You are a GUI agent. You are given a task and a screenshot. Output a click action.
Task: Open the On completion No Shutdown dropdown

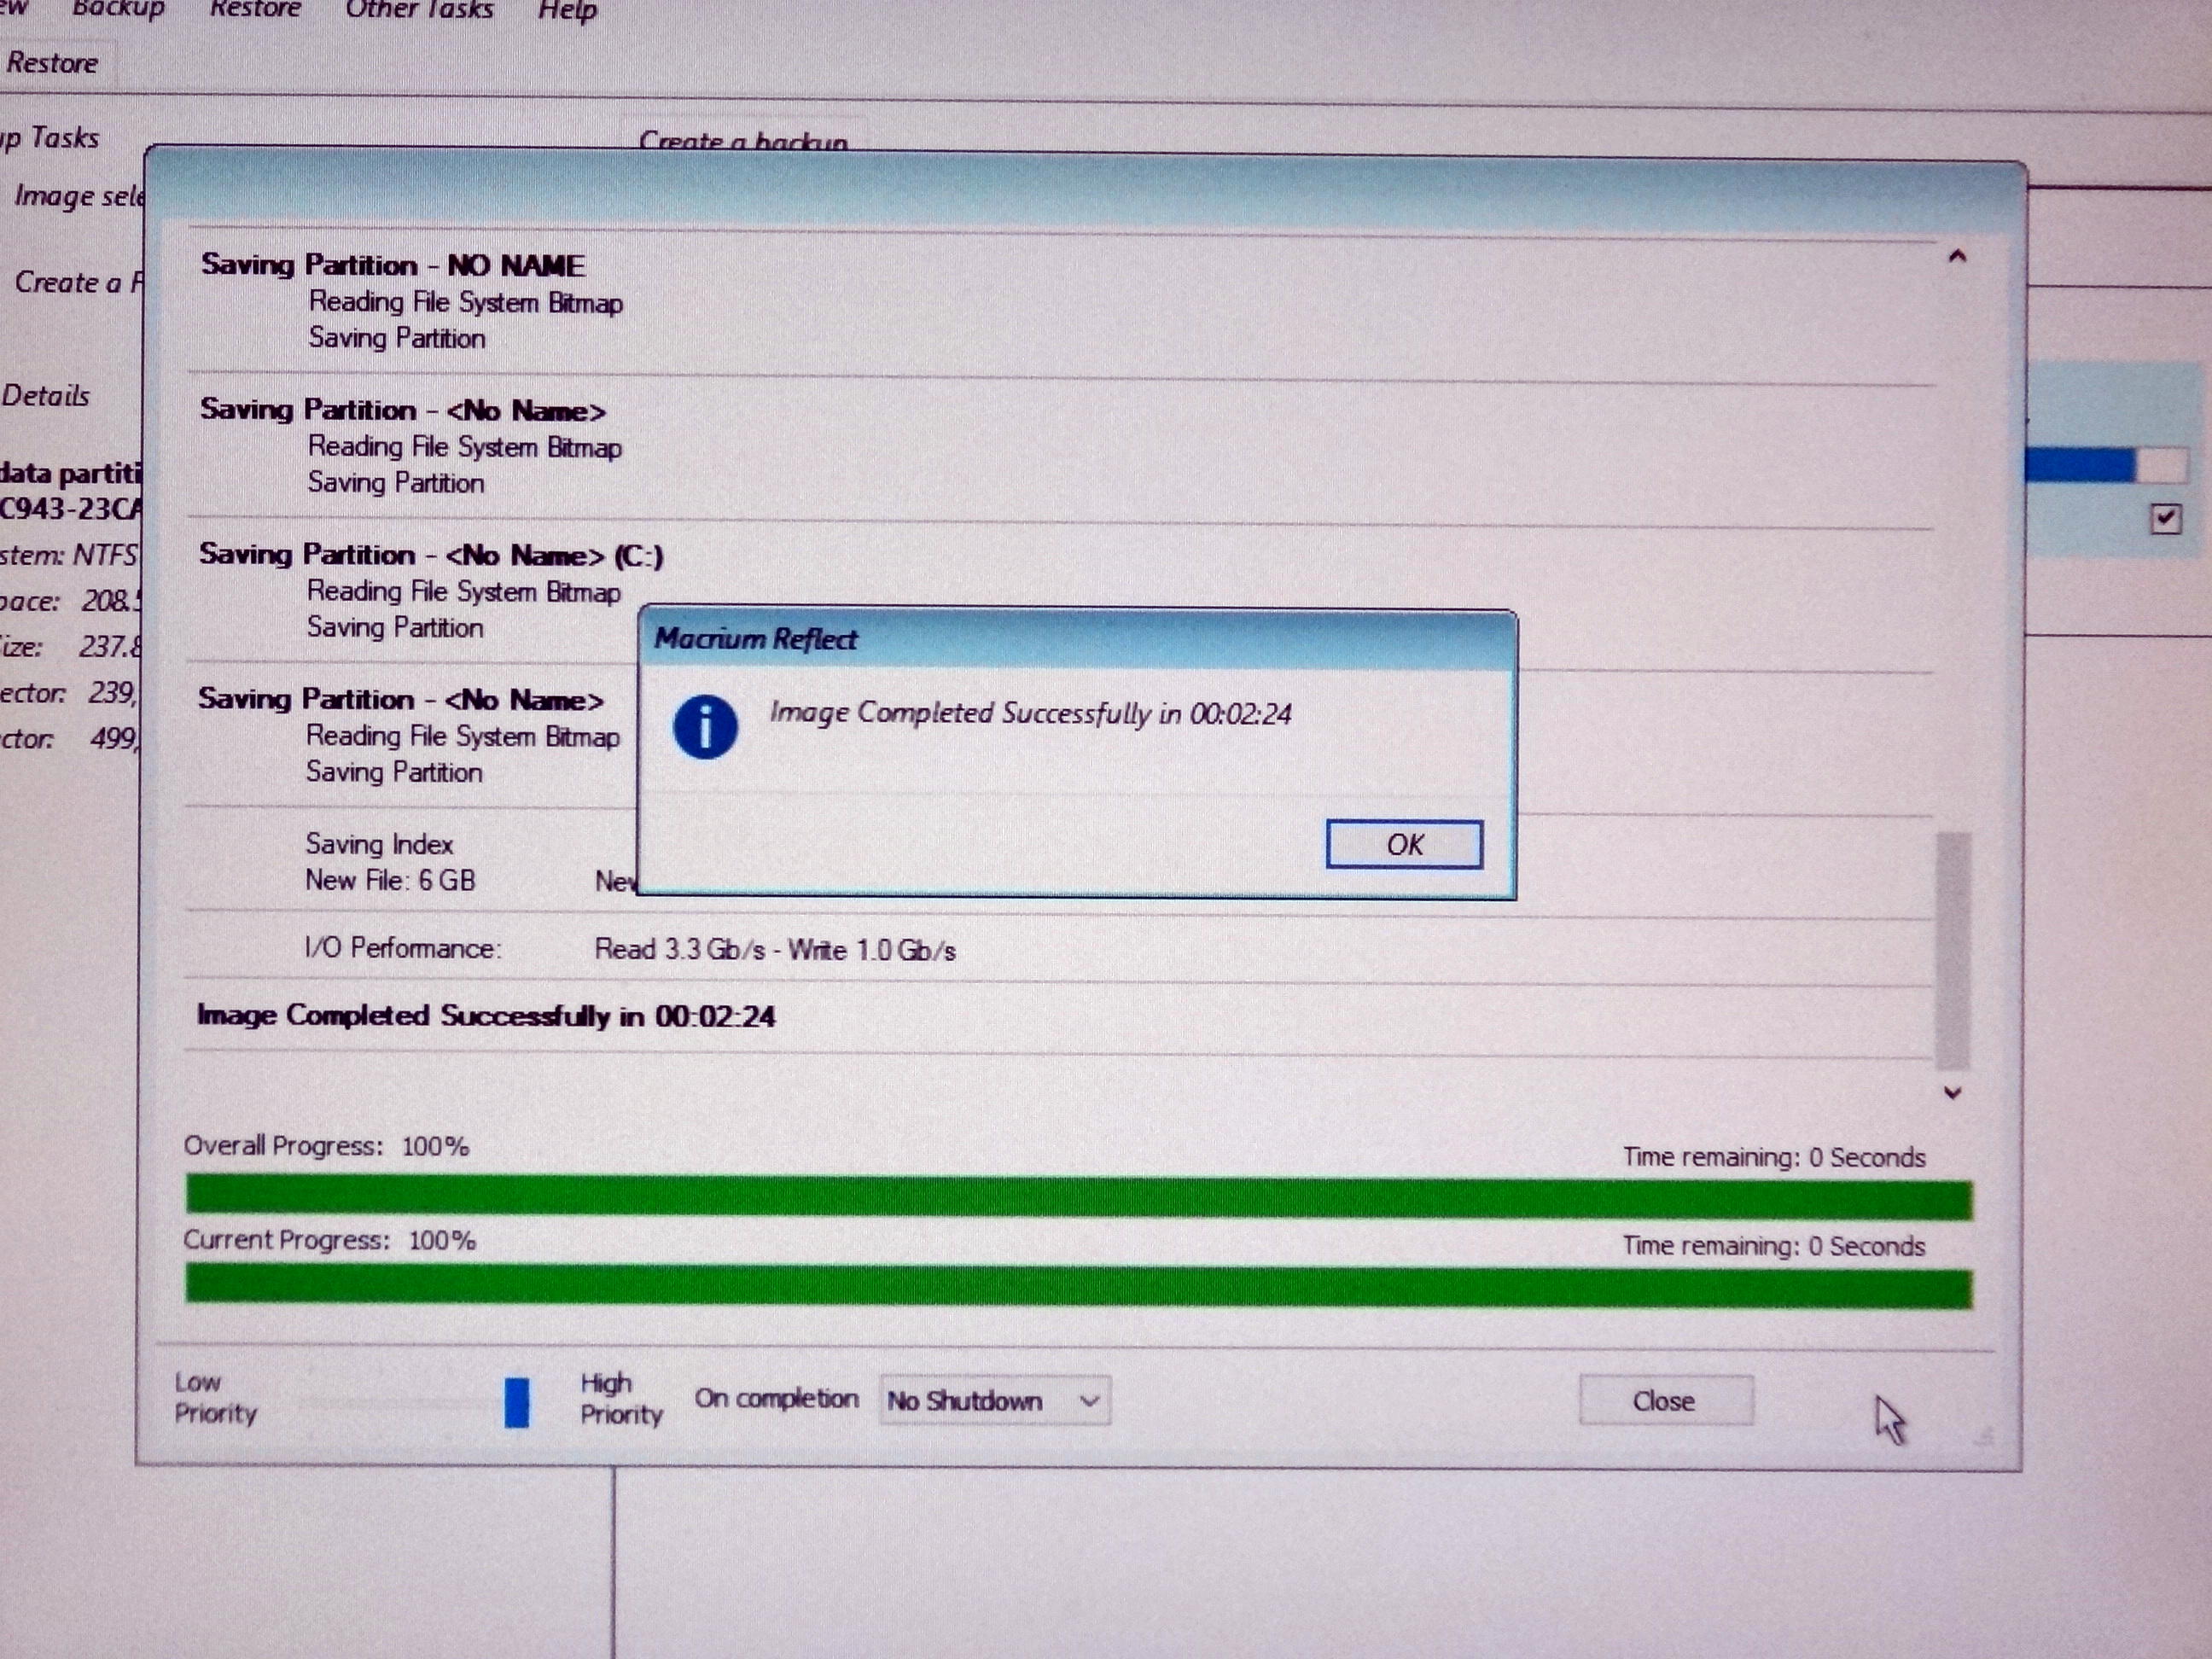(x=995, y=1400)
